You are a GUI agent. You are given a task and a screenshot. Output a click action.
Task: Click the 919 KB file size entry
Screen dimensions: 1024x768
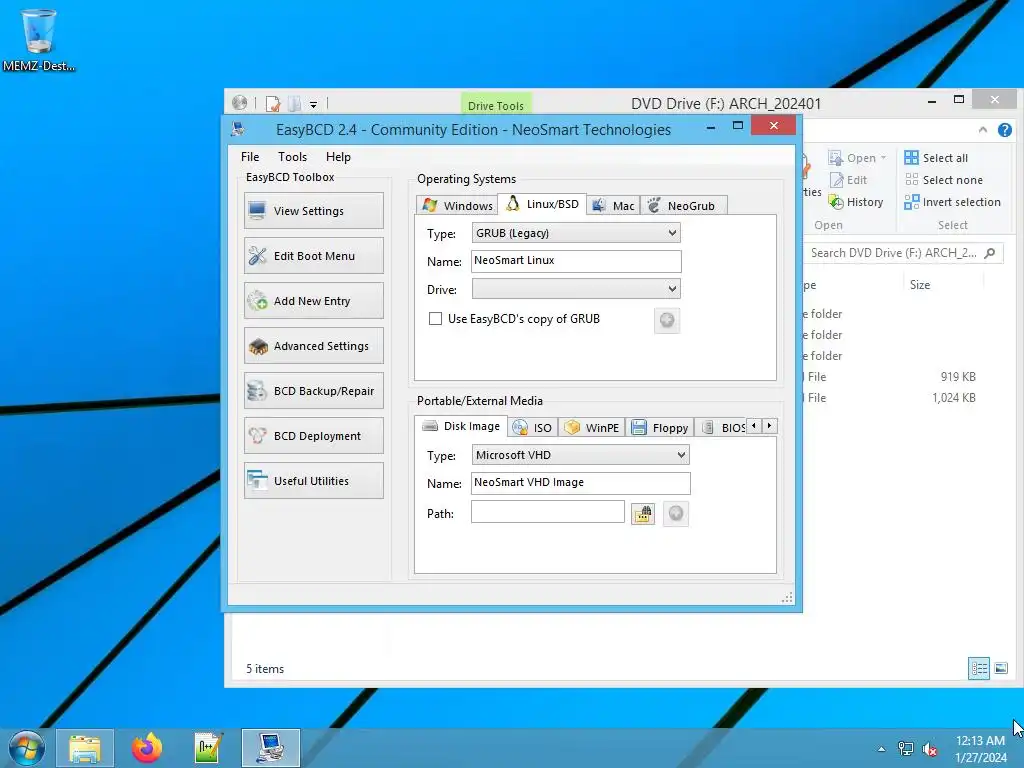[x=958, y=377]
